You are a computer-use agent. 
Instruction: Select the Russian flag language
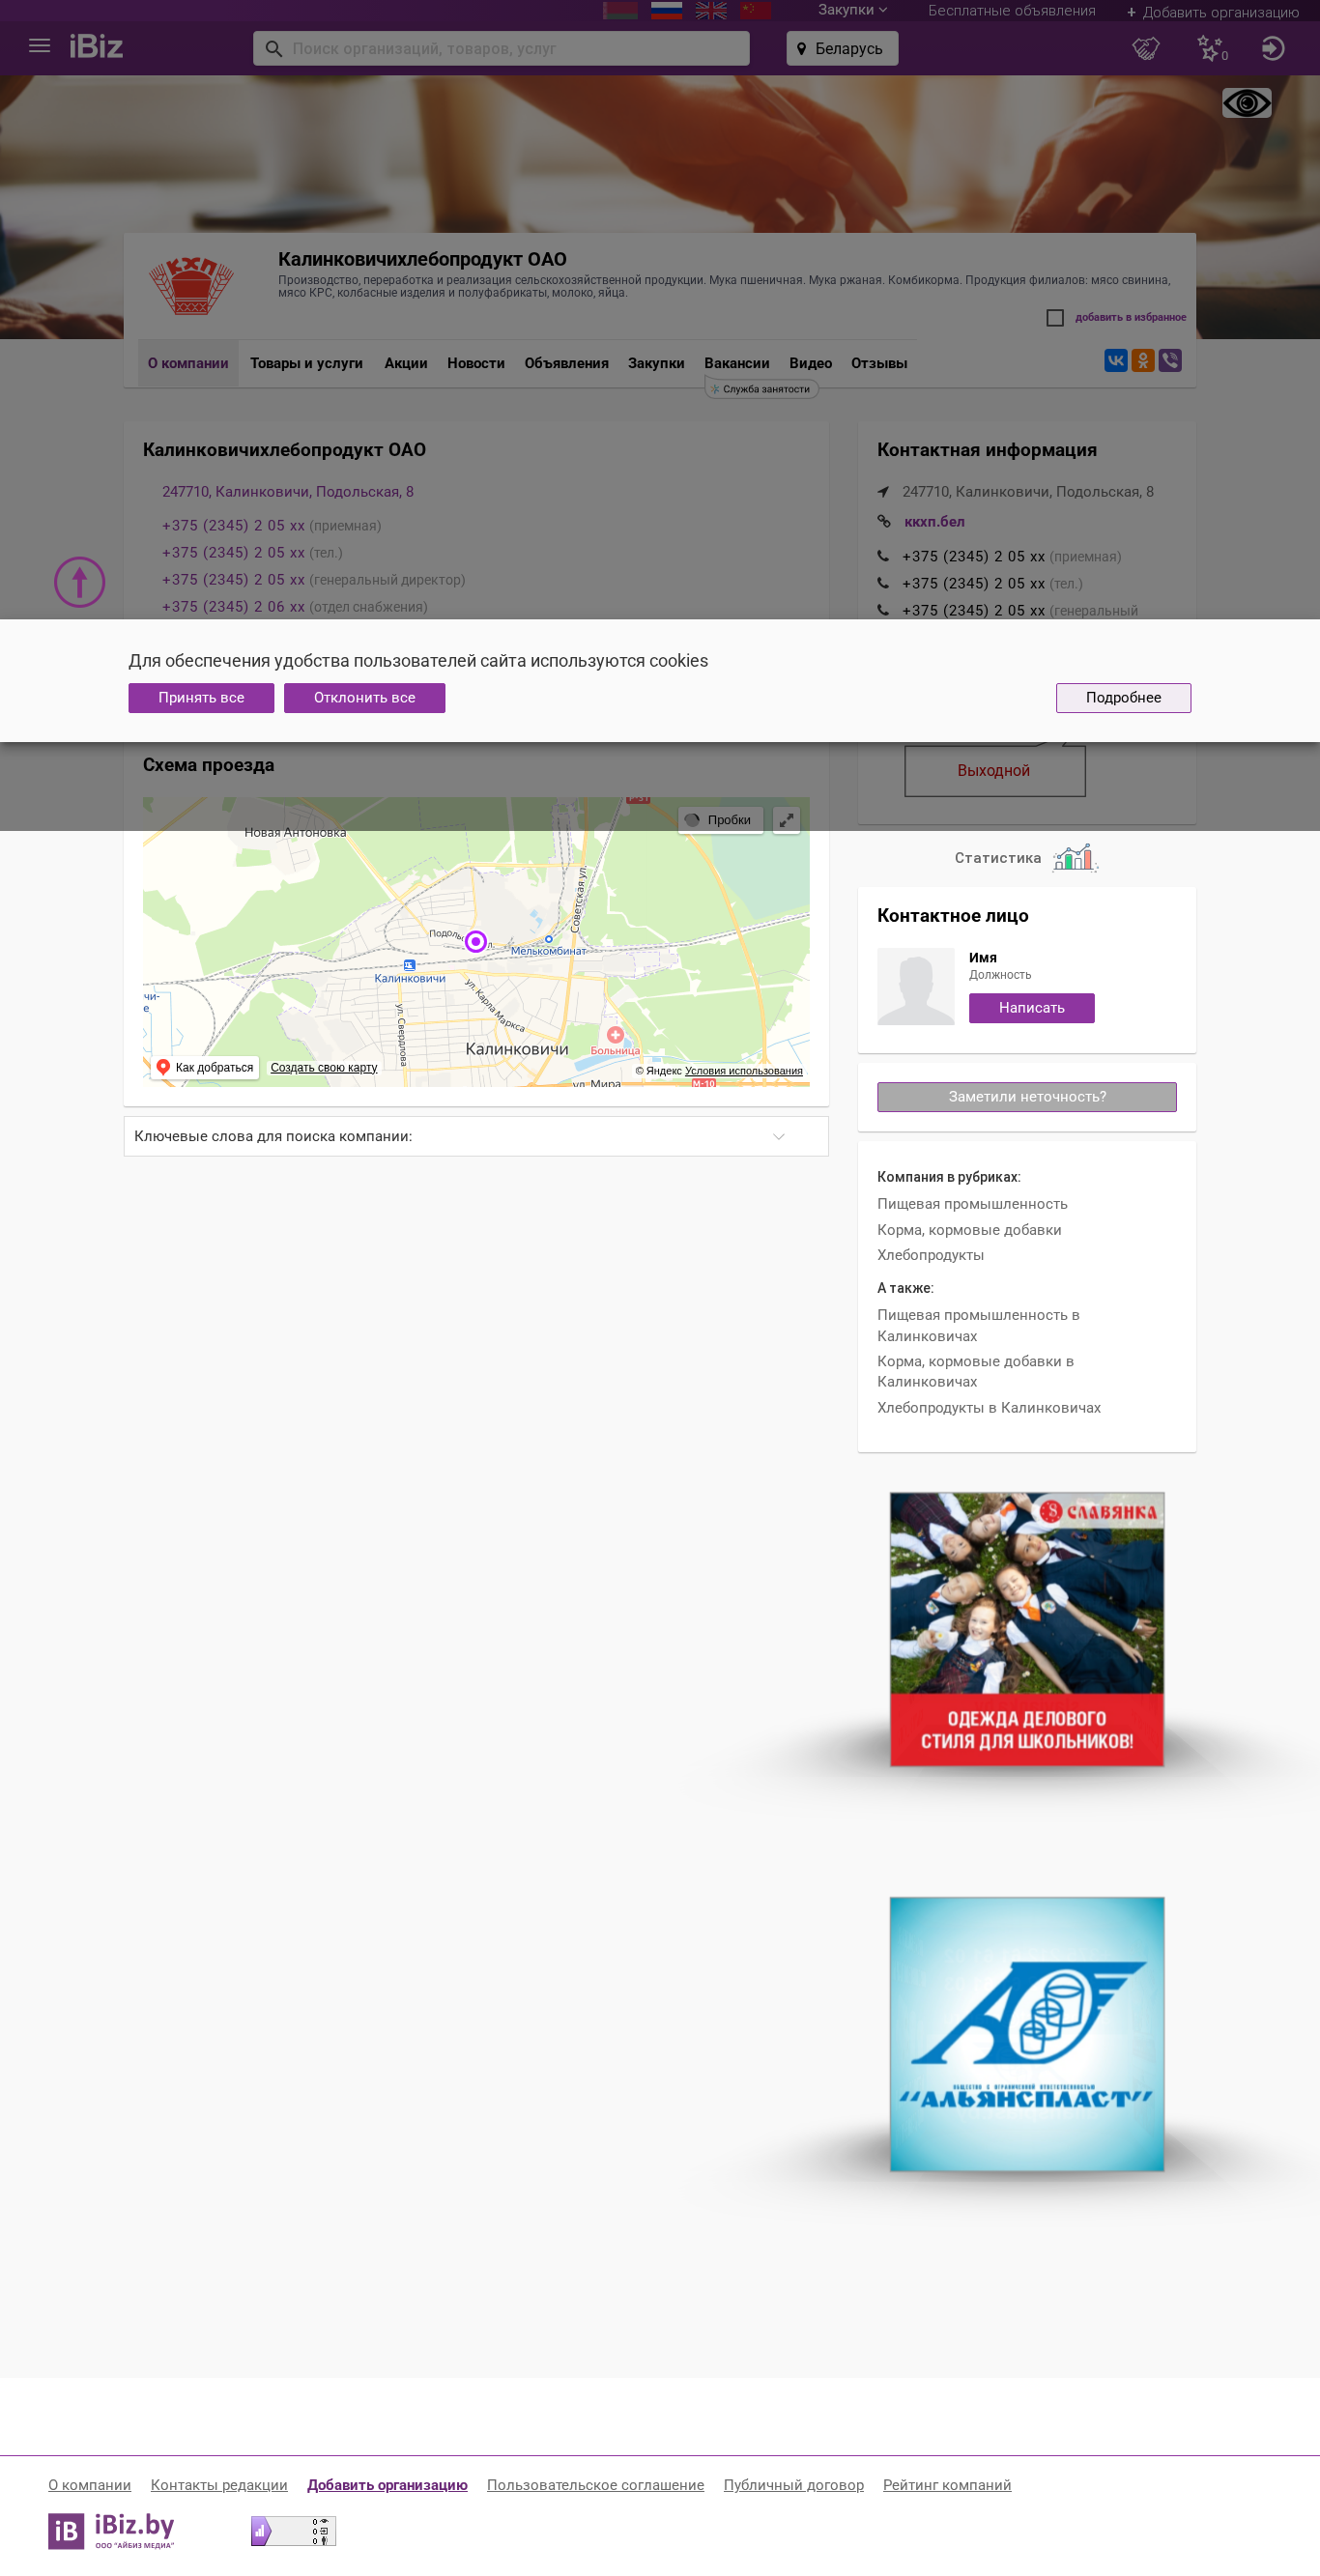point(666,11)
